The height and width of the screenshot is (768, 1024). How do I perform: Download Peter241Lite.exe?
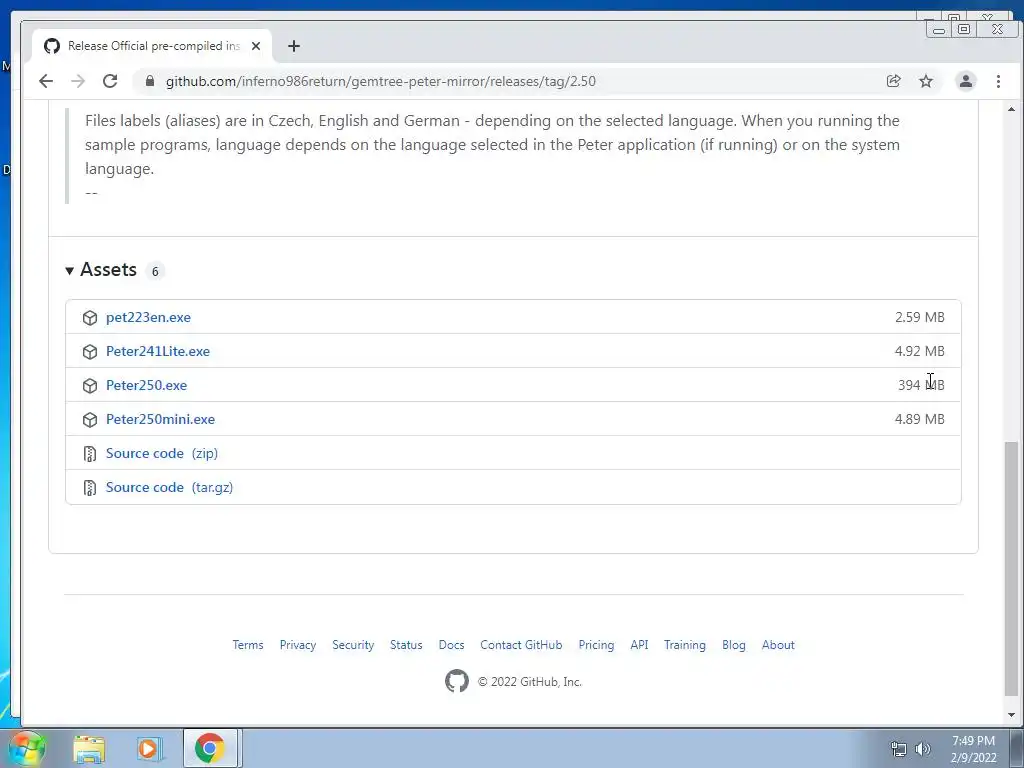pyautogui.click(x=158, y=351)
